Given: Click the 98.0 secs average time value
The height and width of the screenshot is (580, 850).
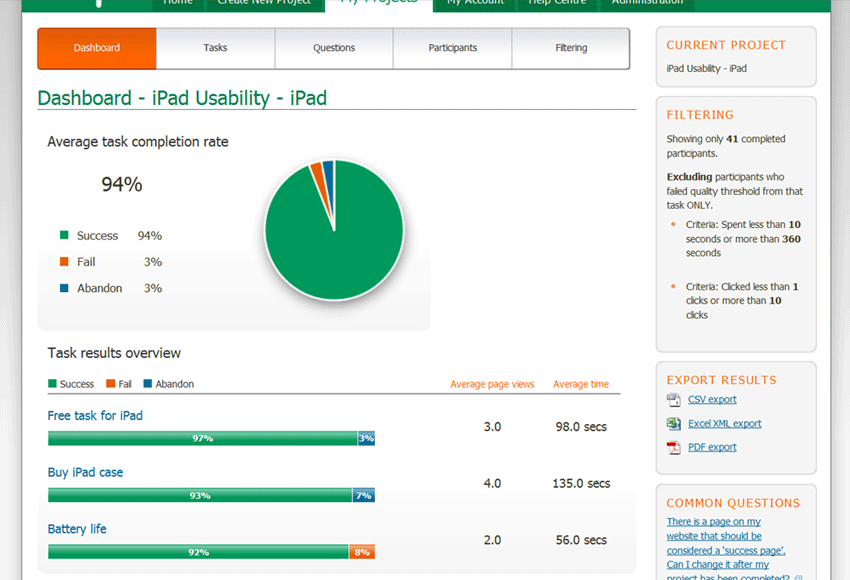Looking at the screenshot, I should tap(581, 427).
